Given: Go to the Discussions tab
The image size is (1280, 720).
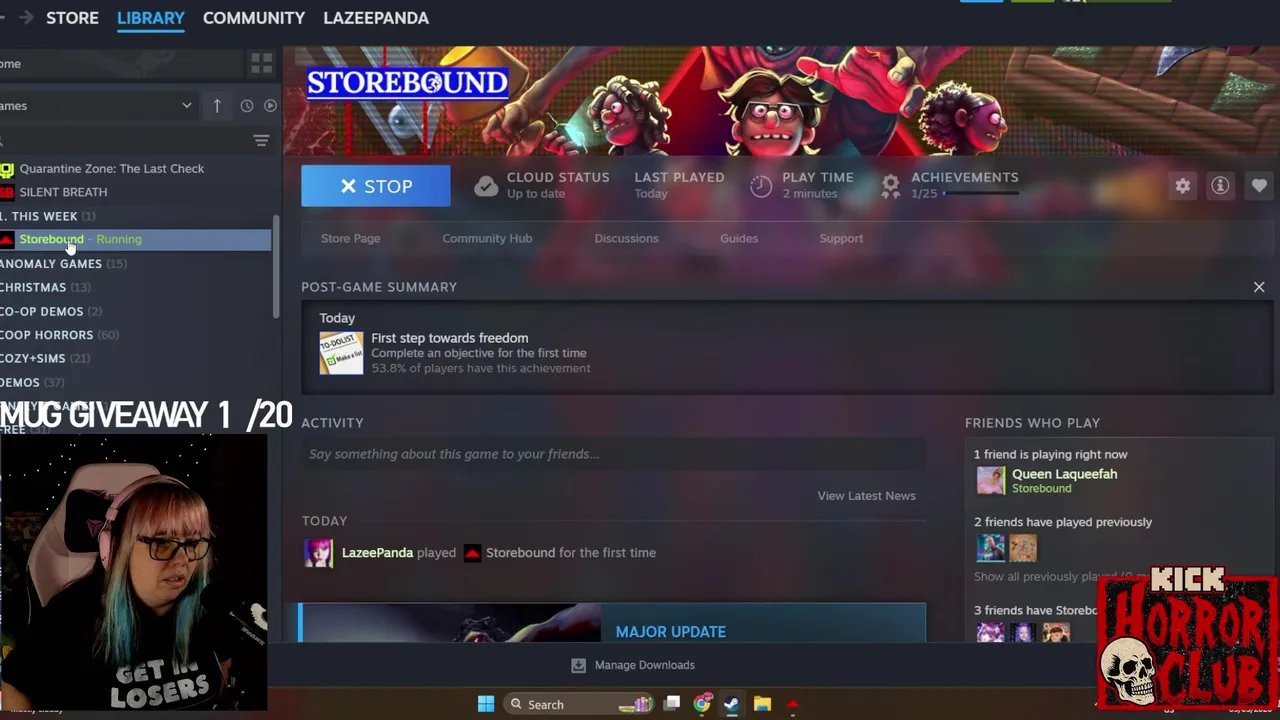Looking at the screenshot, I should [626, 239].
